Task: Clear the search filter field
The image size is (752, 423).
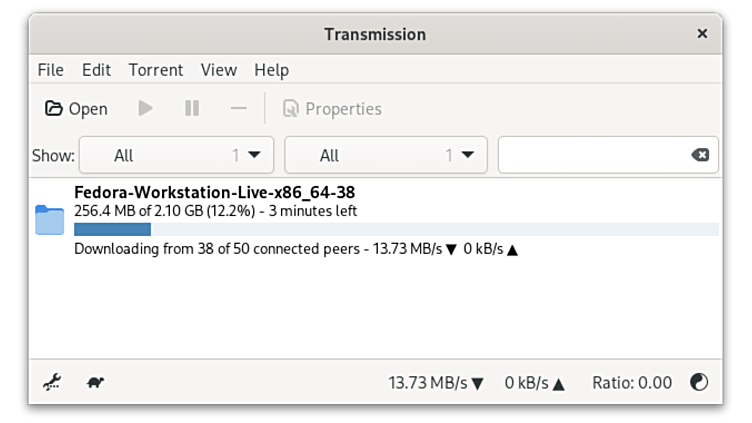Action: tap(700, 155)
